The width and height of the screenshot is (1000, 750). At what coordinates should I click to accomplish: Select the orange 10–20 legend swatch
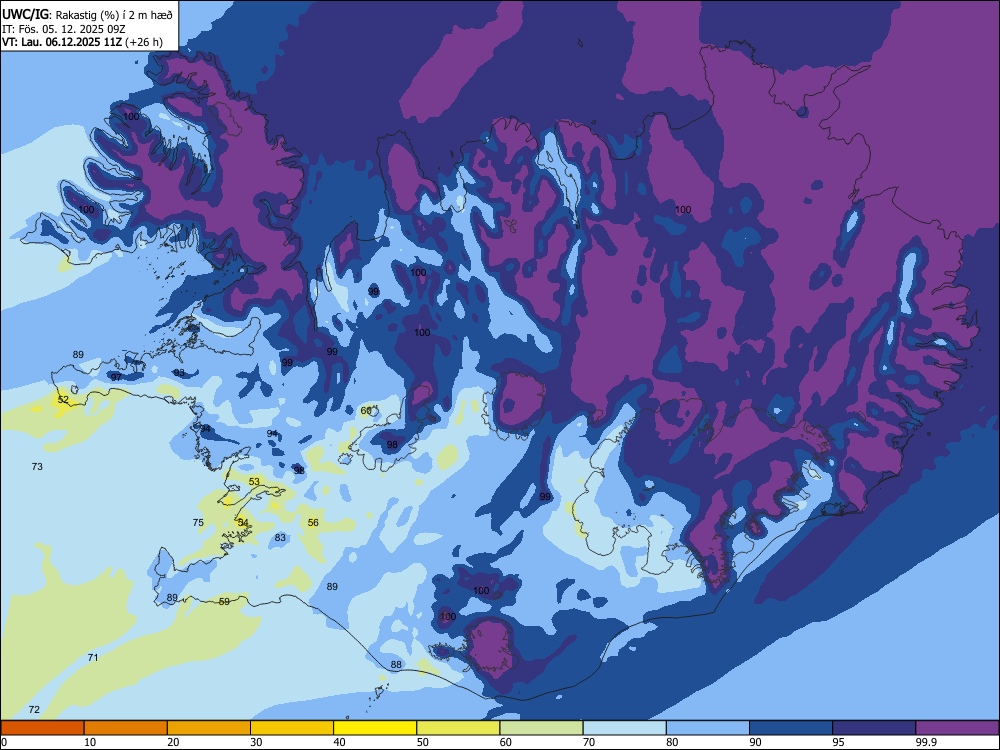[126, 728]
